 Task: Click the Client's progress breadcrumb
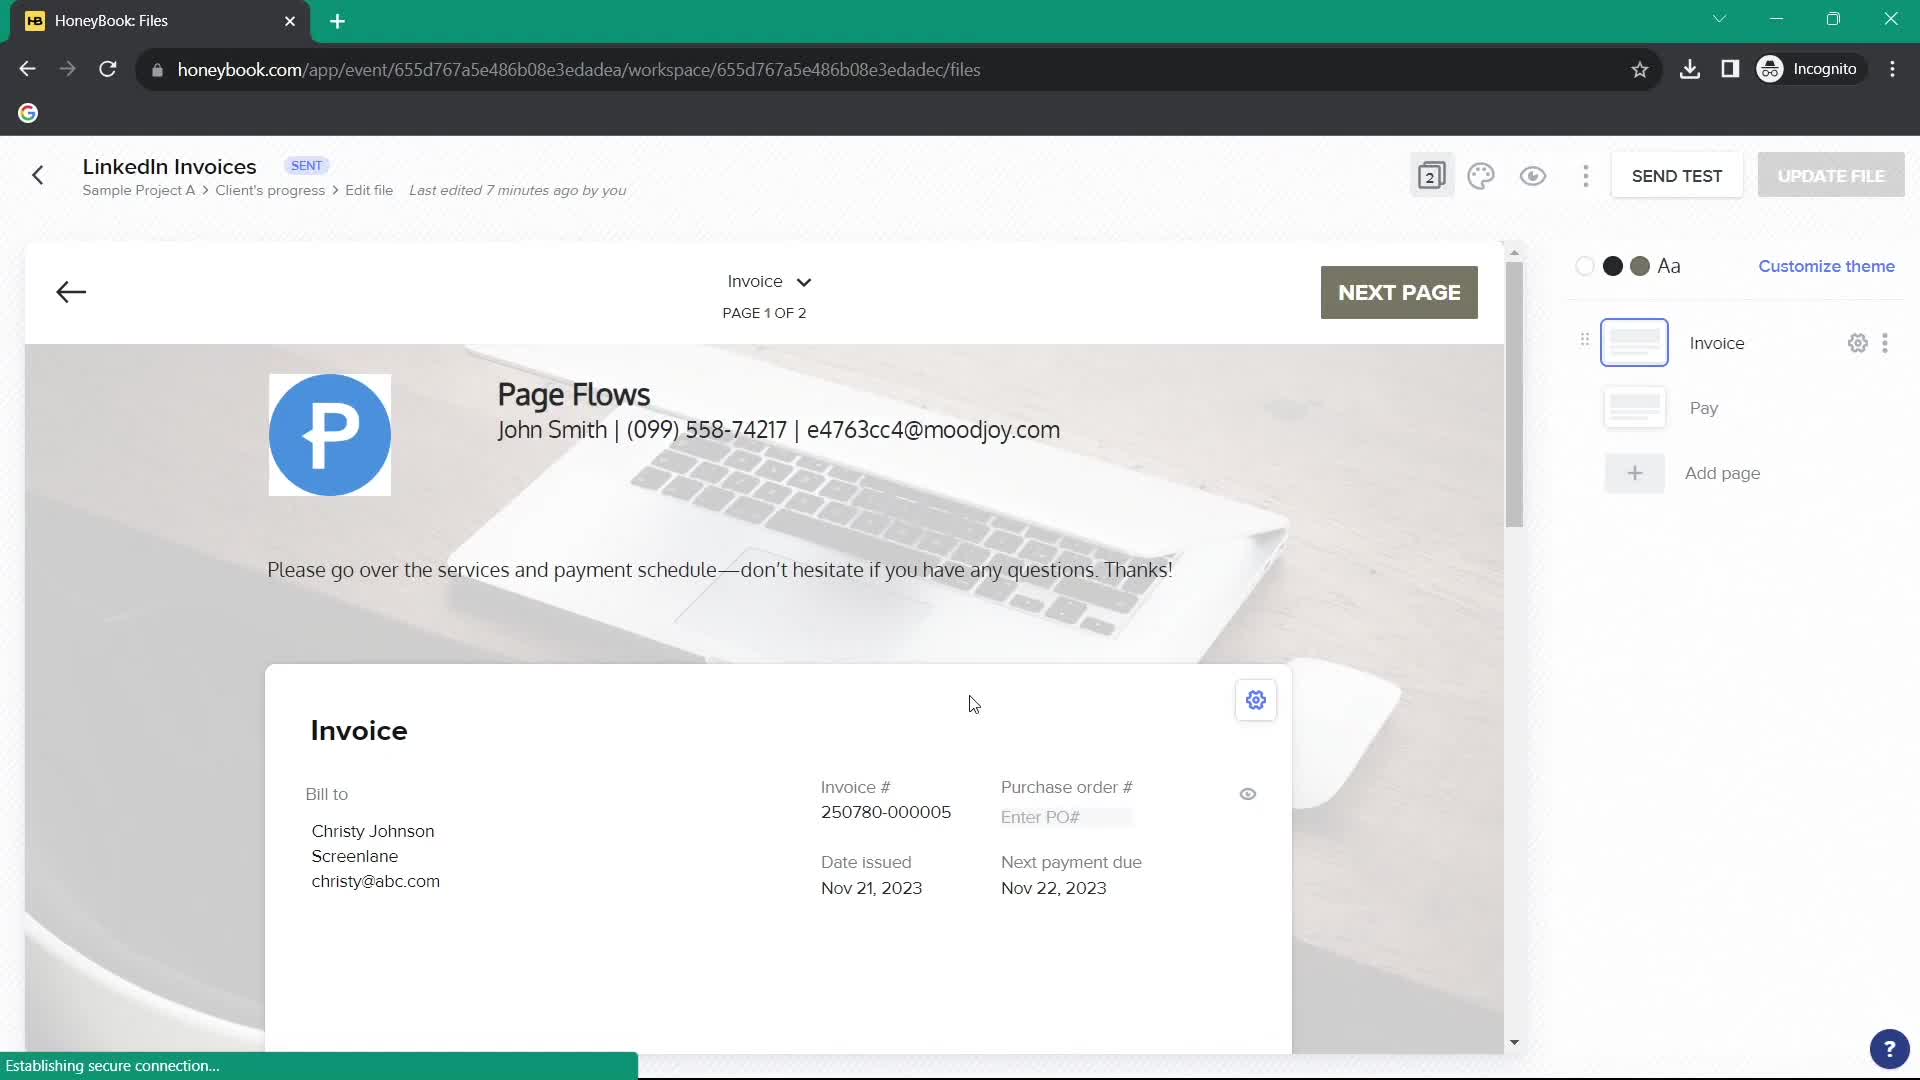point(270,190)
